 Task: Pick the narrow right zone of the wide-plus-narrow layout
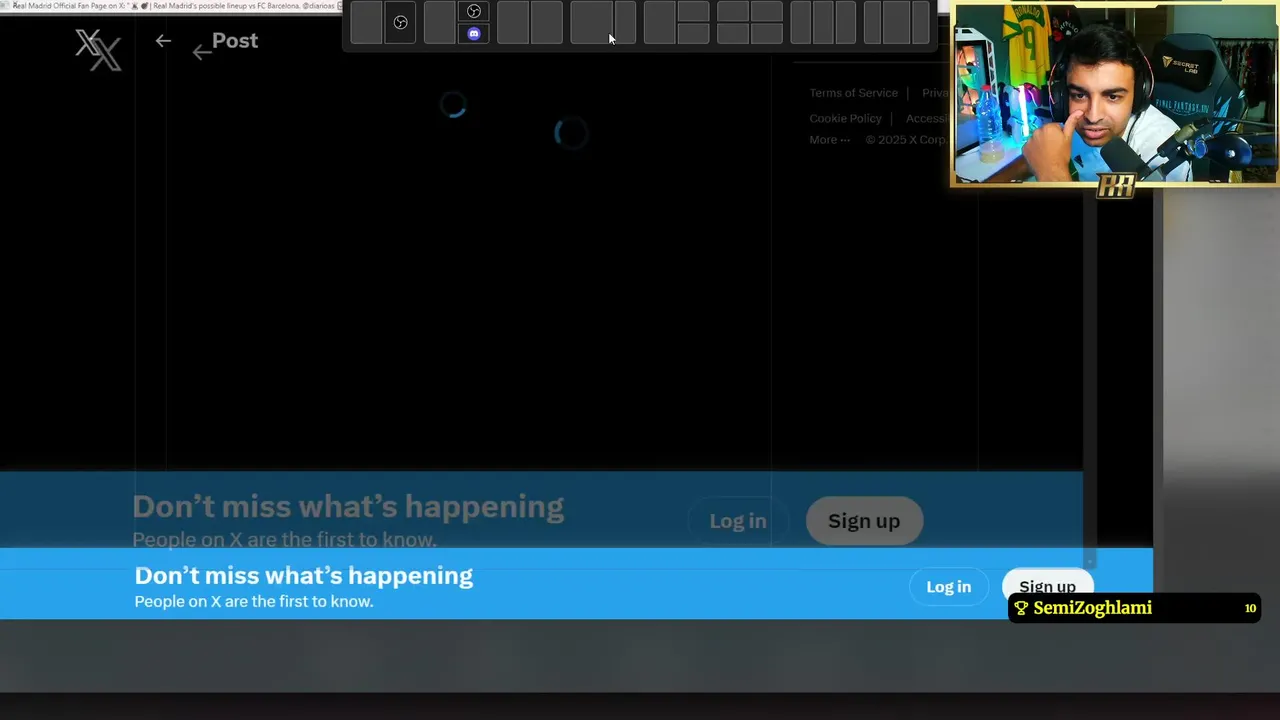pyautogui.click(x=625, y=23)
